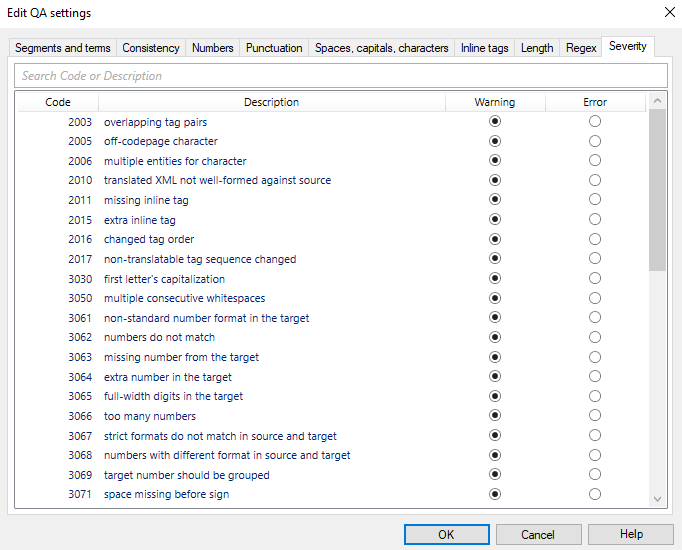682x550 pixels.
Task: Close the Edit QA settings dialog
Action: (x=670, y=12)
